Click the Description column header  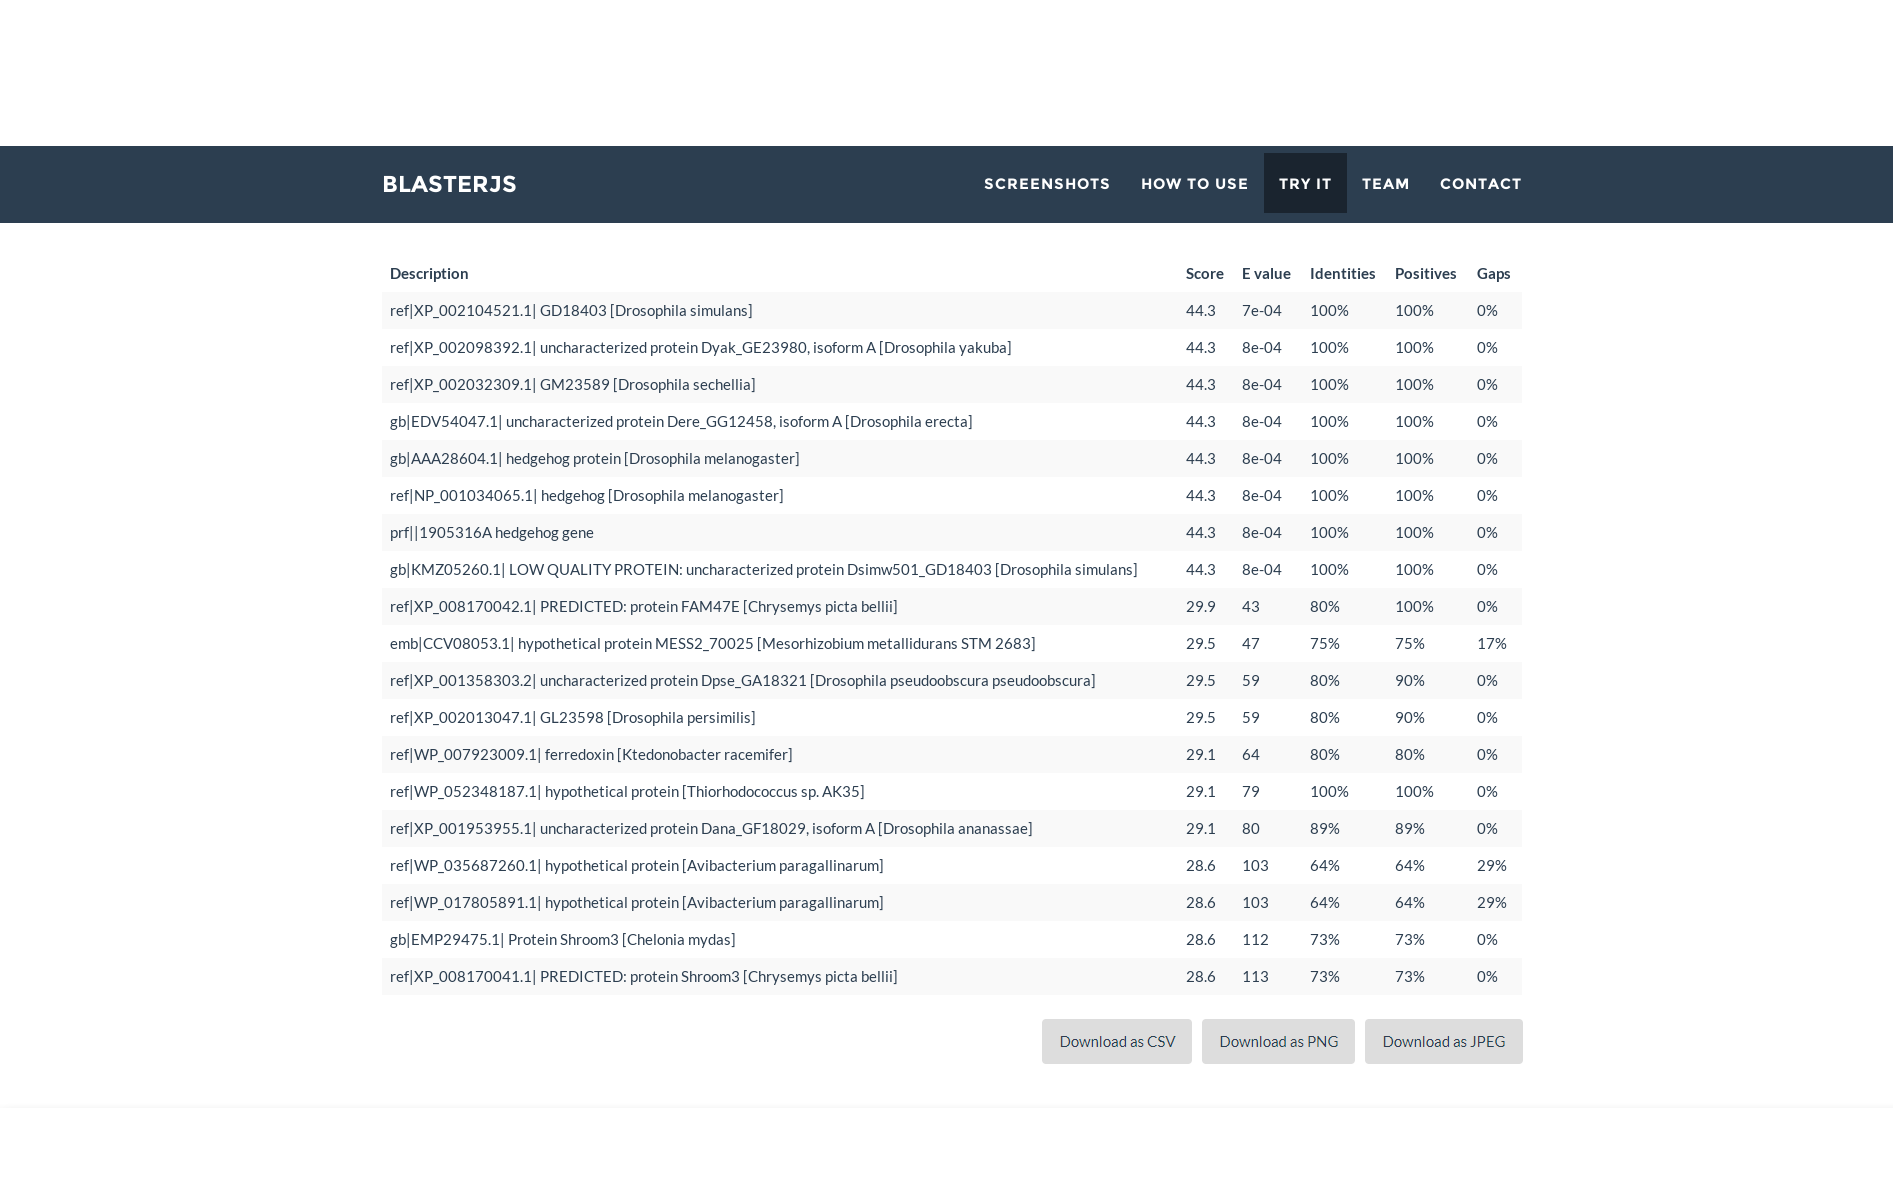click(x=429, y=274)
